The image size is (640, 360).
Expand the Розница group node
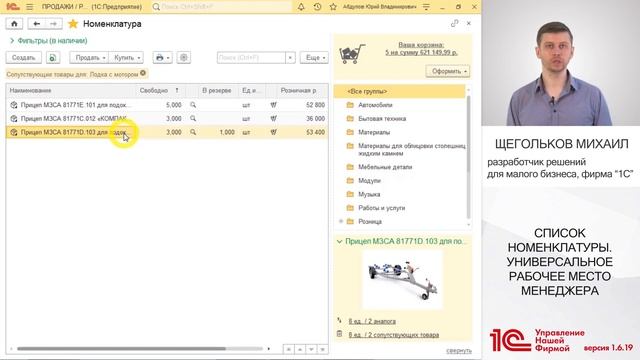pyautogui.click(x=341, y=221)
